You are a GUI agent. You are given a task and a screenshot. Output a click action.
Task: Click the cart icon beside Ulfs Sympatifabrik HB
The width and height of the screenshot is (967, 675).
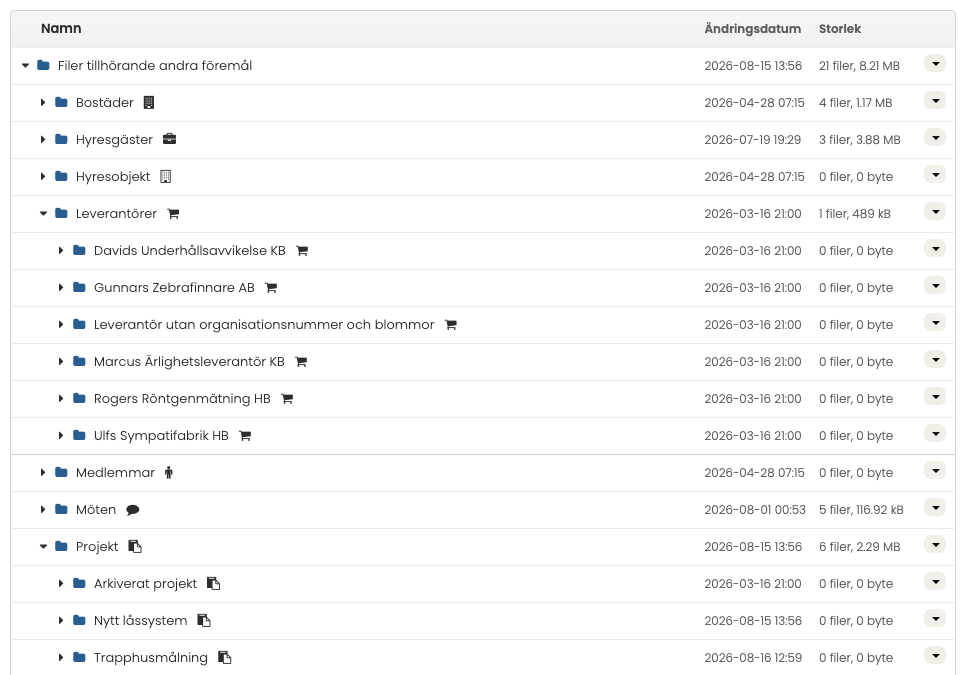(x=245, y=436)
